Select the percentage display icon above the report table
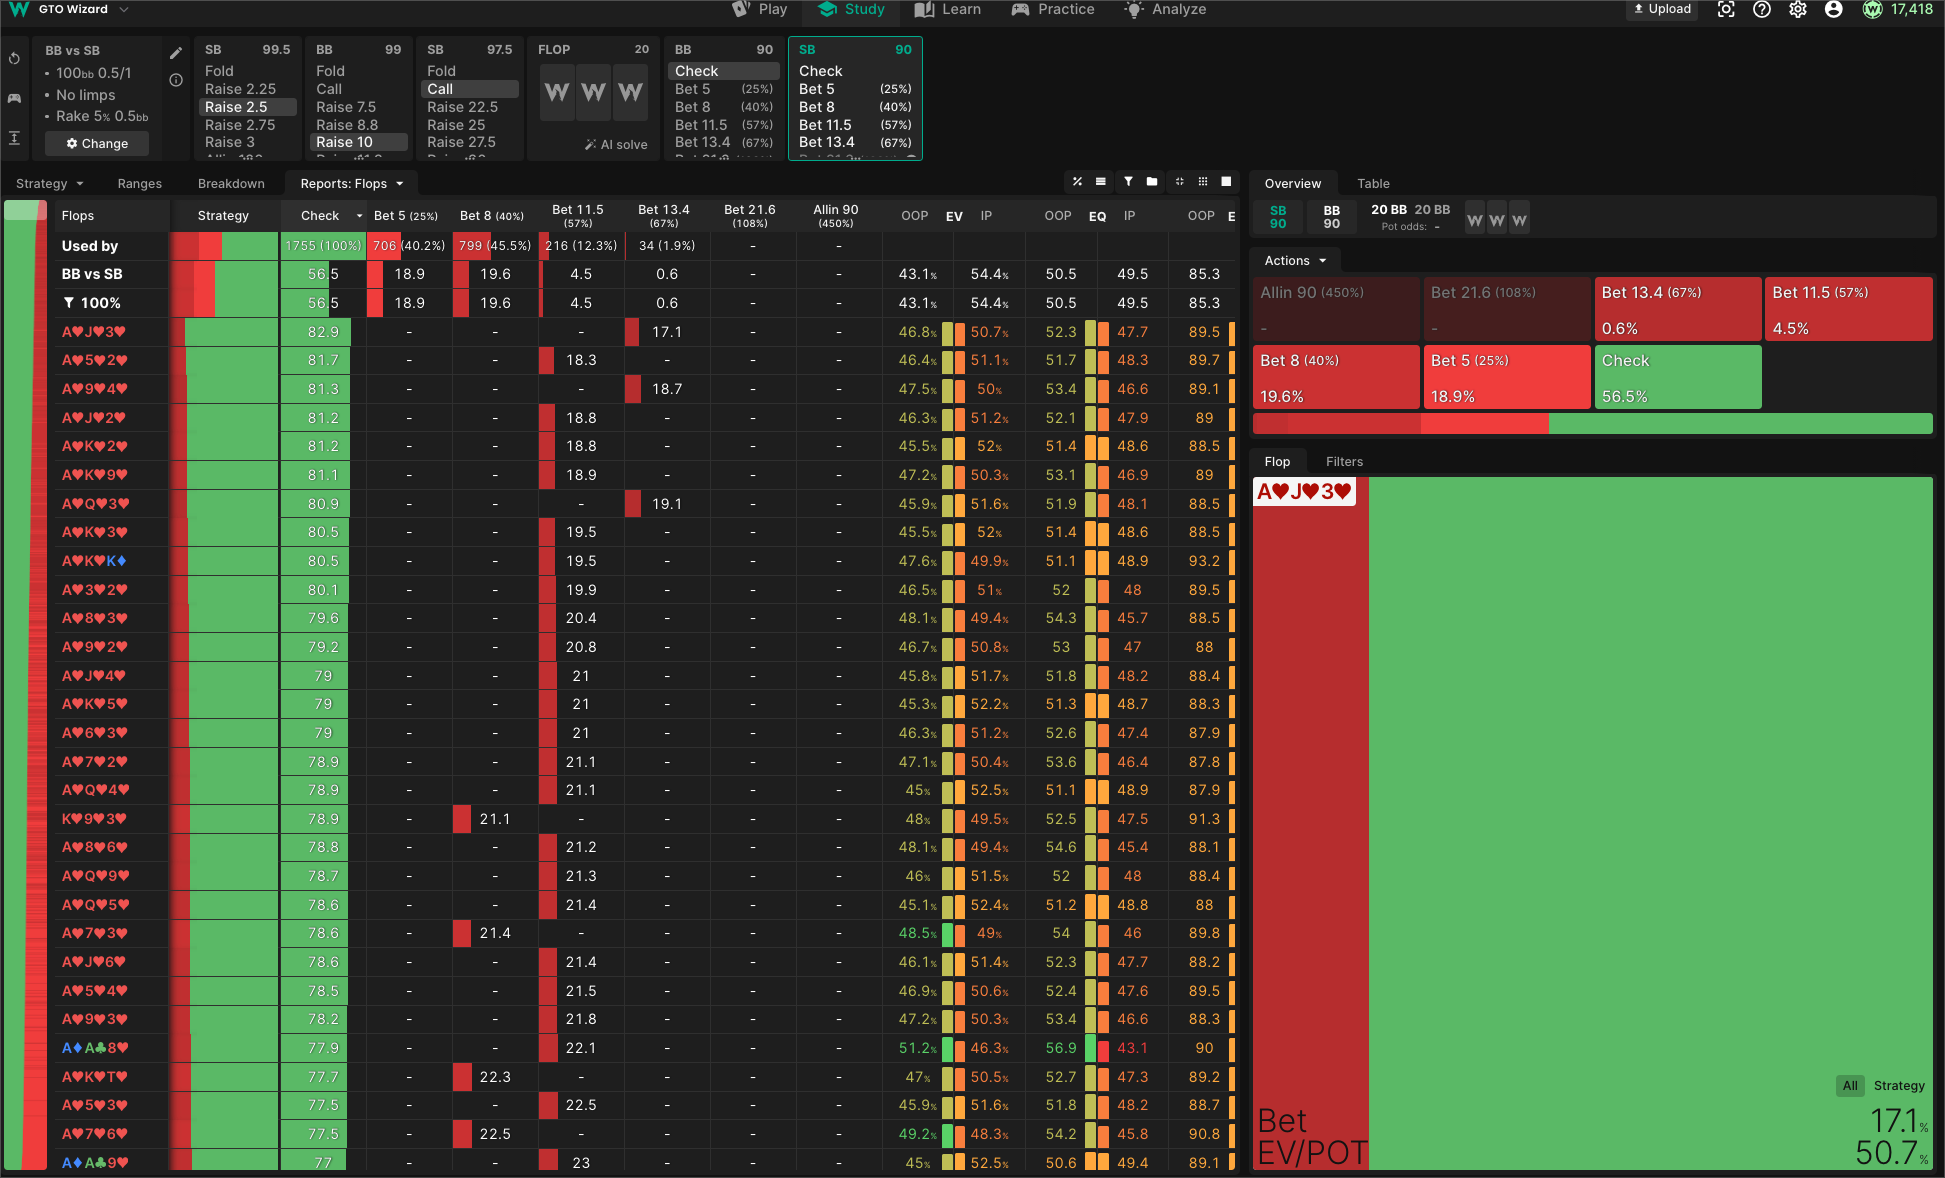Screen dimensions: 1945x1178 click(1077, 182)
